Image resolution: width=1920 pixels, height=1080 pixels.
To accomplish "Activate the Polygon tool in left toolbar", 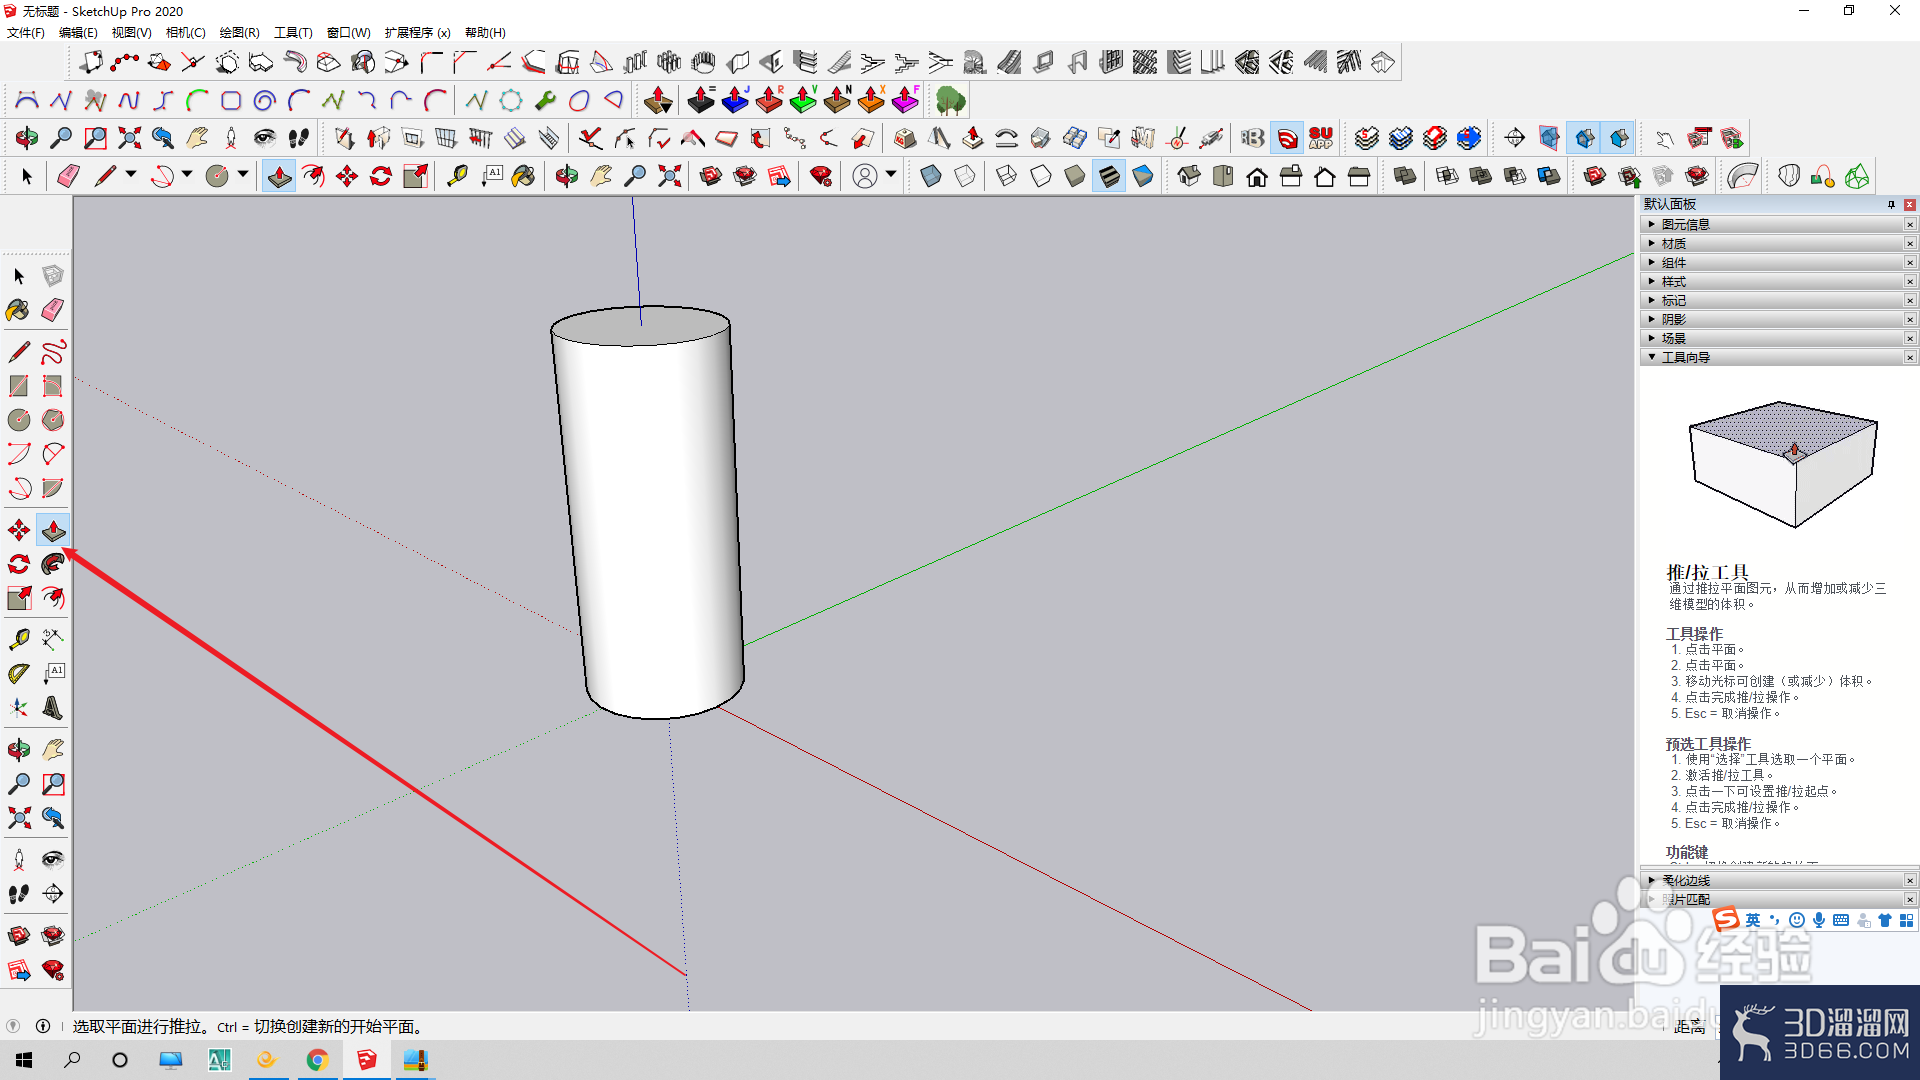I will click(x=53, y=420).
